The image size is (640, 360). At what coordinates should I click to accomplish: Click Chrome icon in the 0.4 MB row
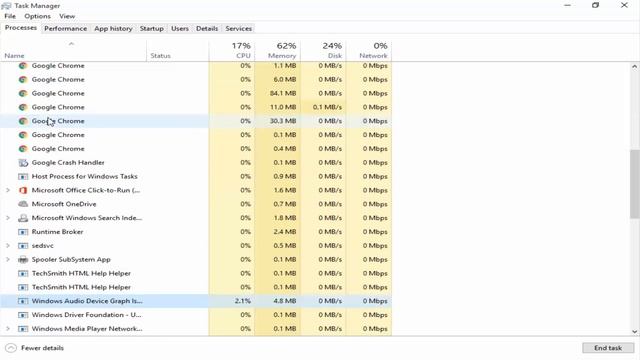pyautogui.click(x=23, y=149)
